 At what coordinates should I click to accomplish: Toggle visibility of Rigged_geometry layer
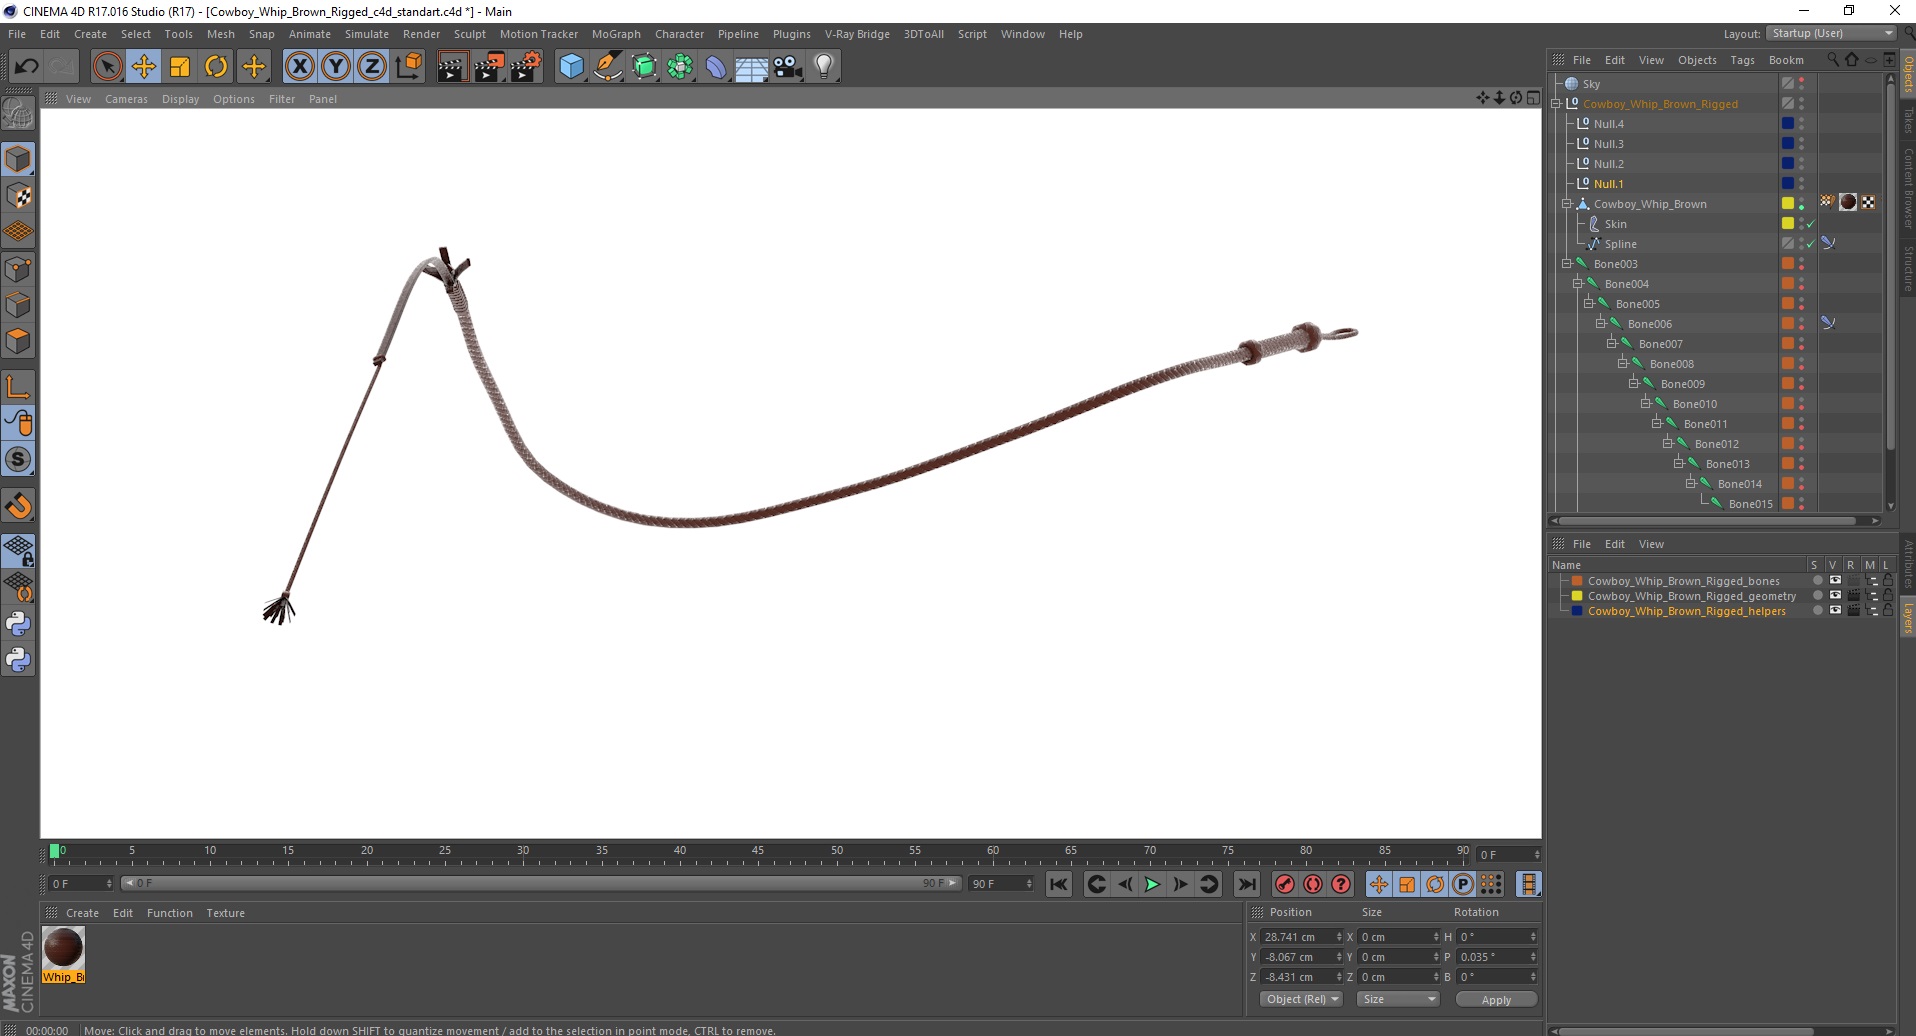(x=1835, y=596)
